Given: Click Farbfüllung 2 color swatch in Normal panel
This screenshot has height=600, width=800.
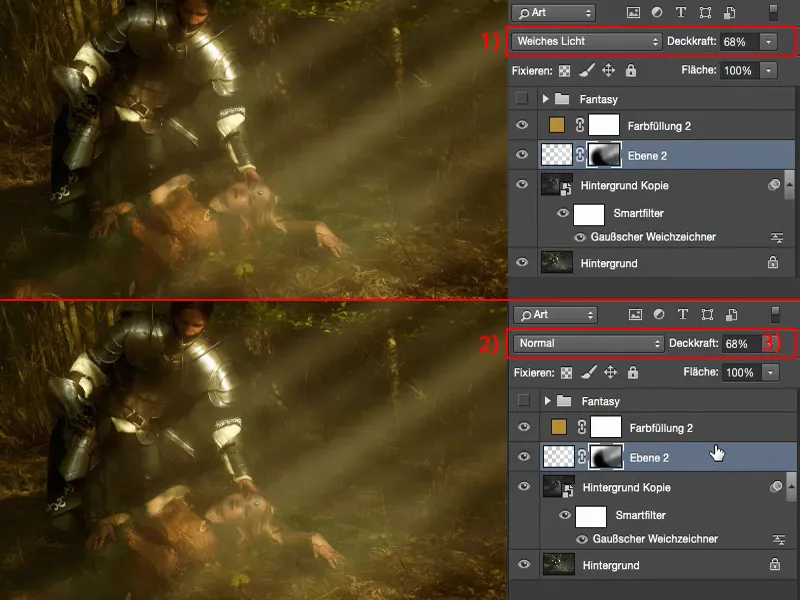Looking at the screenshot, I should pyautogui.click(x=559, y=427).
